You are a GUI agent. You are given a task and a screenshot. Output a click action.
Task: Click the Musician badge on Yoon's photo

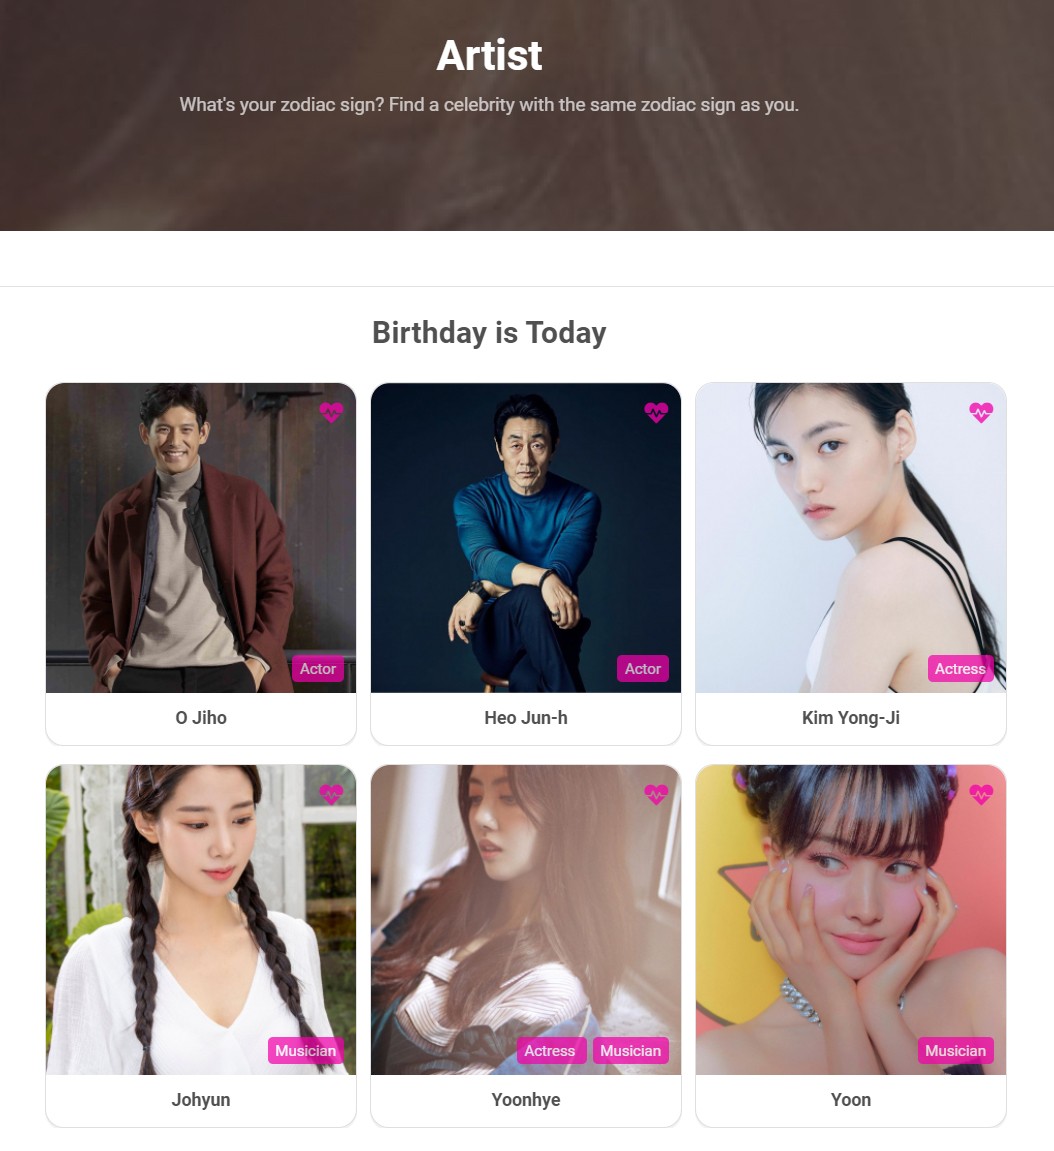tap(956, 1050)
